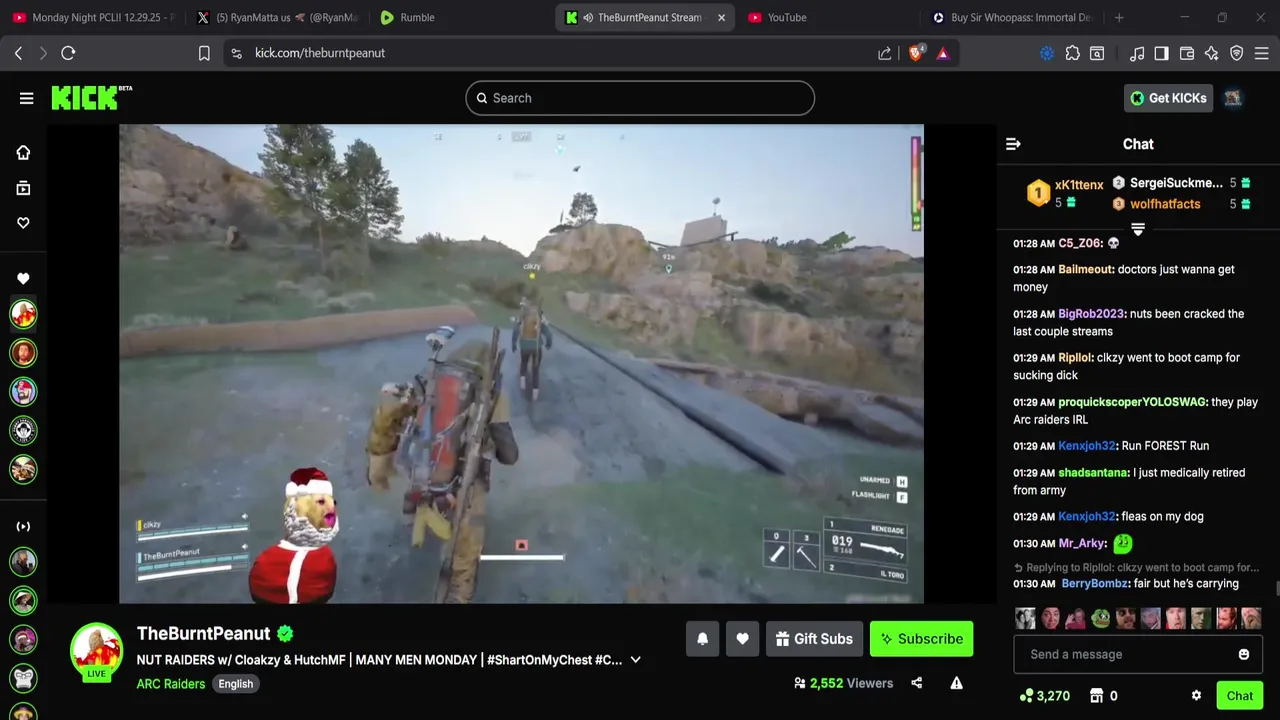The image size is (1280, 720).
Task: Open xK1ttenx top gifter entry
Action: 1066,194
